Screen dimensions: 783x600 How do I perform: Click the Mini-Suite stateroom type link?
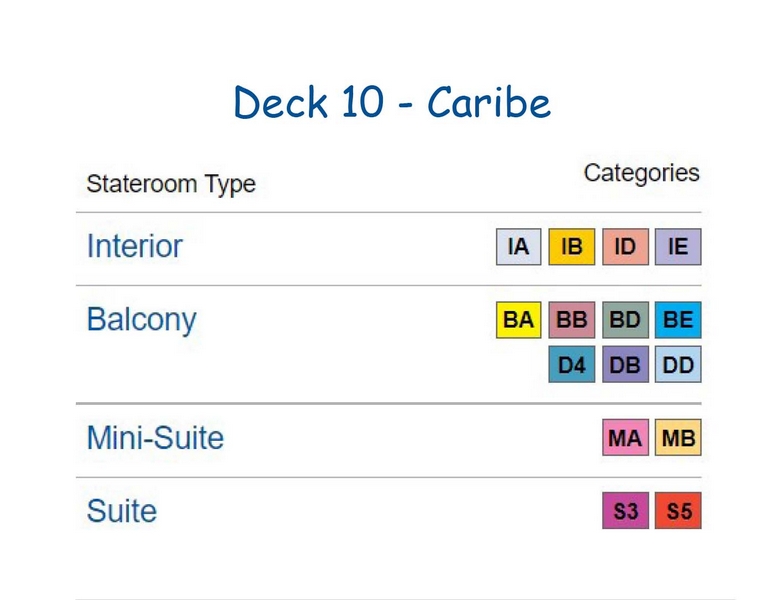pyautogui.click(x=155, y=438)
